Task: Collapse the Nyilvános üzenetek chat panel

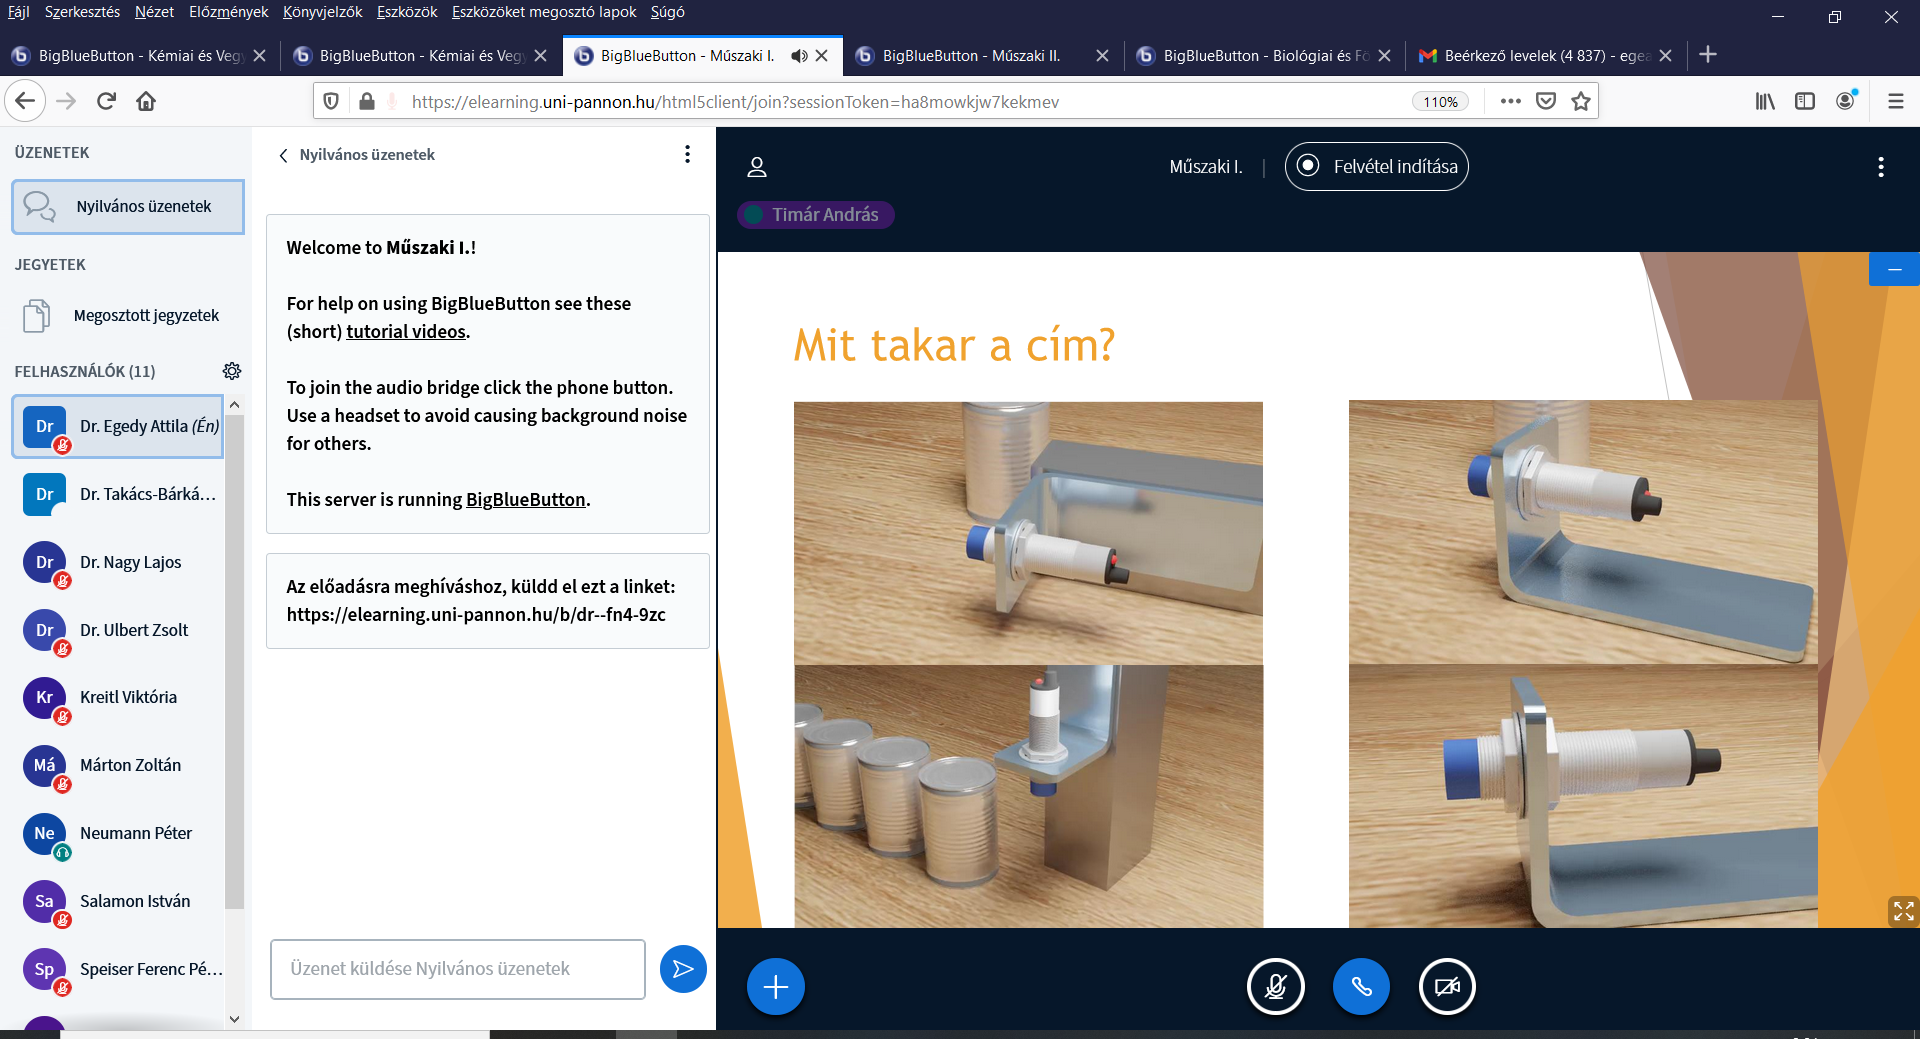Action: pyautogui.click(x=284, y=155)
